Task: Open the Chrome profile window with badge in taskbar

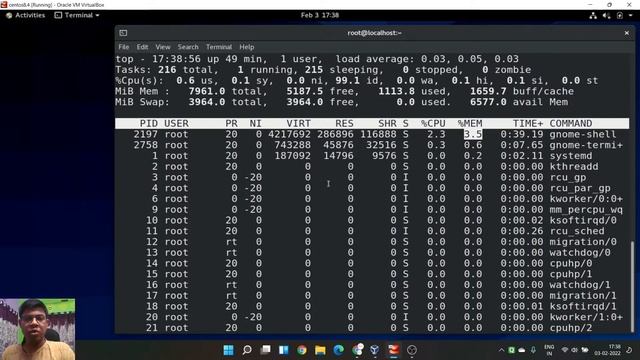Action: [358, 350]
